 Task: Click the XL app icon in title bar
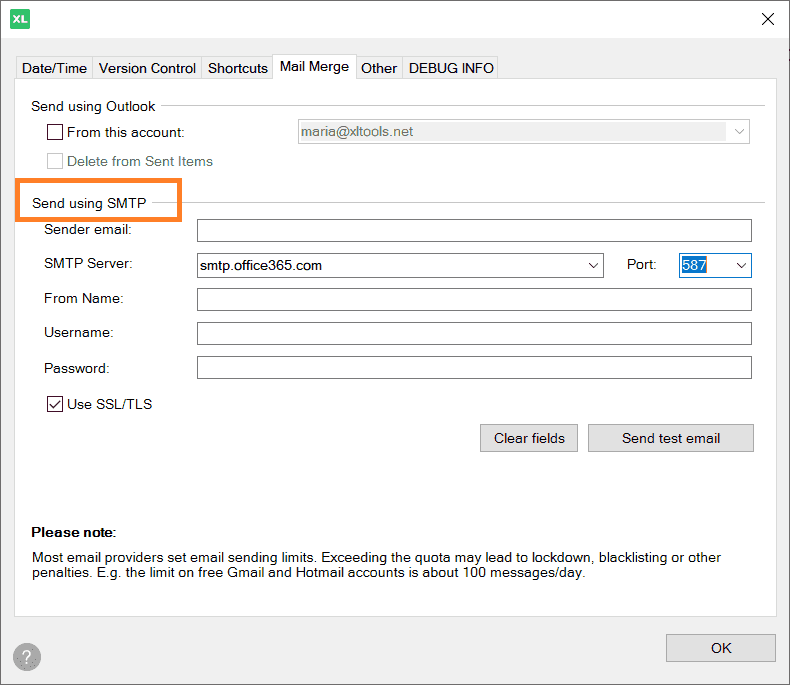20,19
